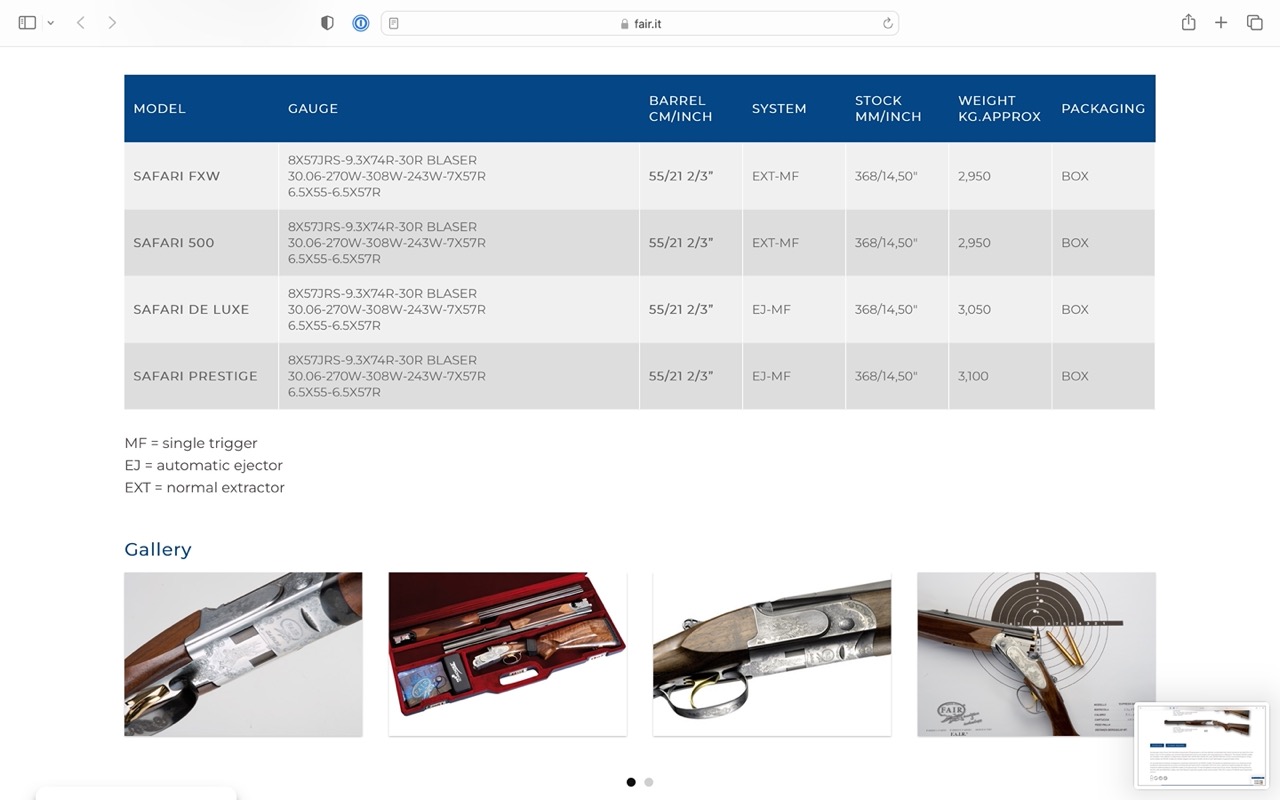The image size is (1280, 800).
Task: Toggle the Safari sidebar icon
Action: (27, 23)
